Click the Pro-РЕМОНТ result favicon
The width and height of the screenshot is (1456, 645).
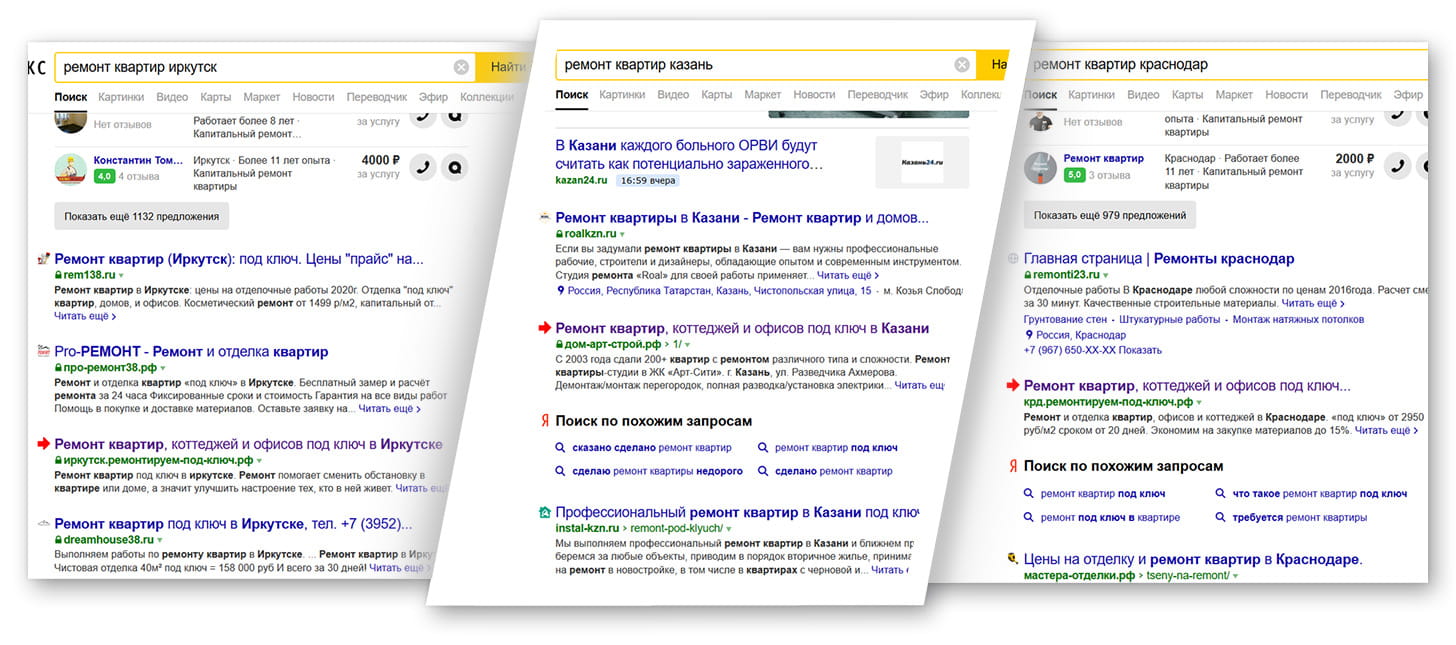(42, 352)
